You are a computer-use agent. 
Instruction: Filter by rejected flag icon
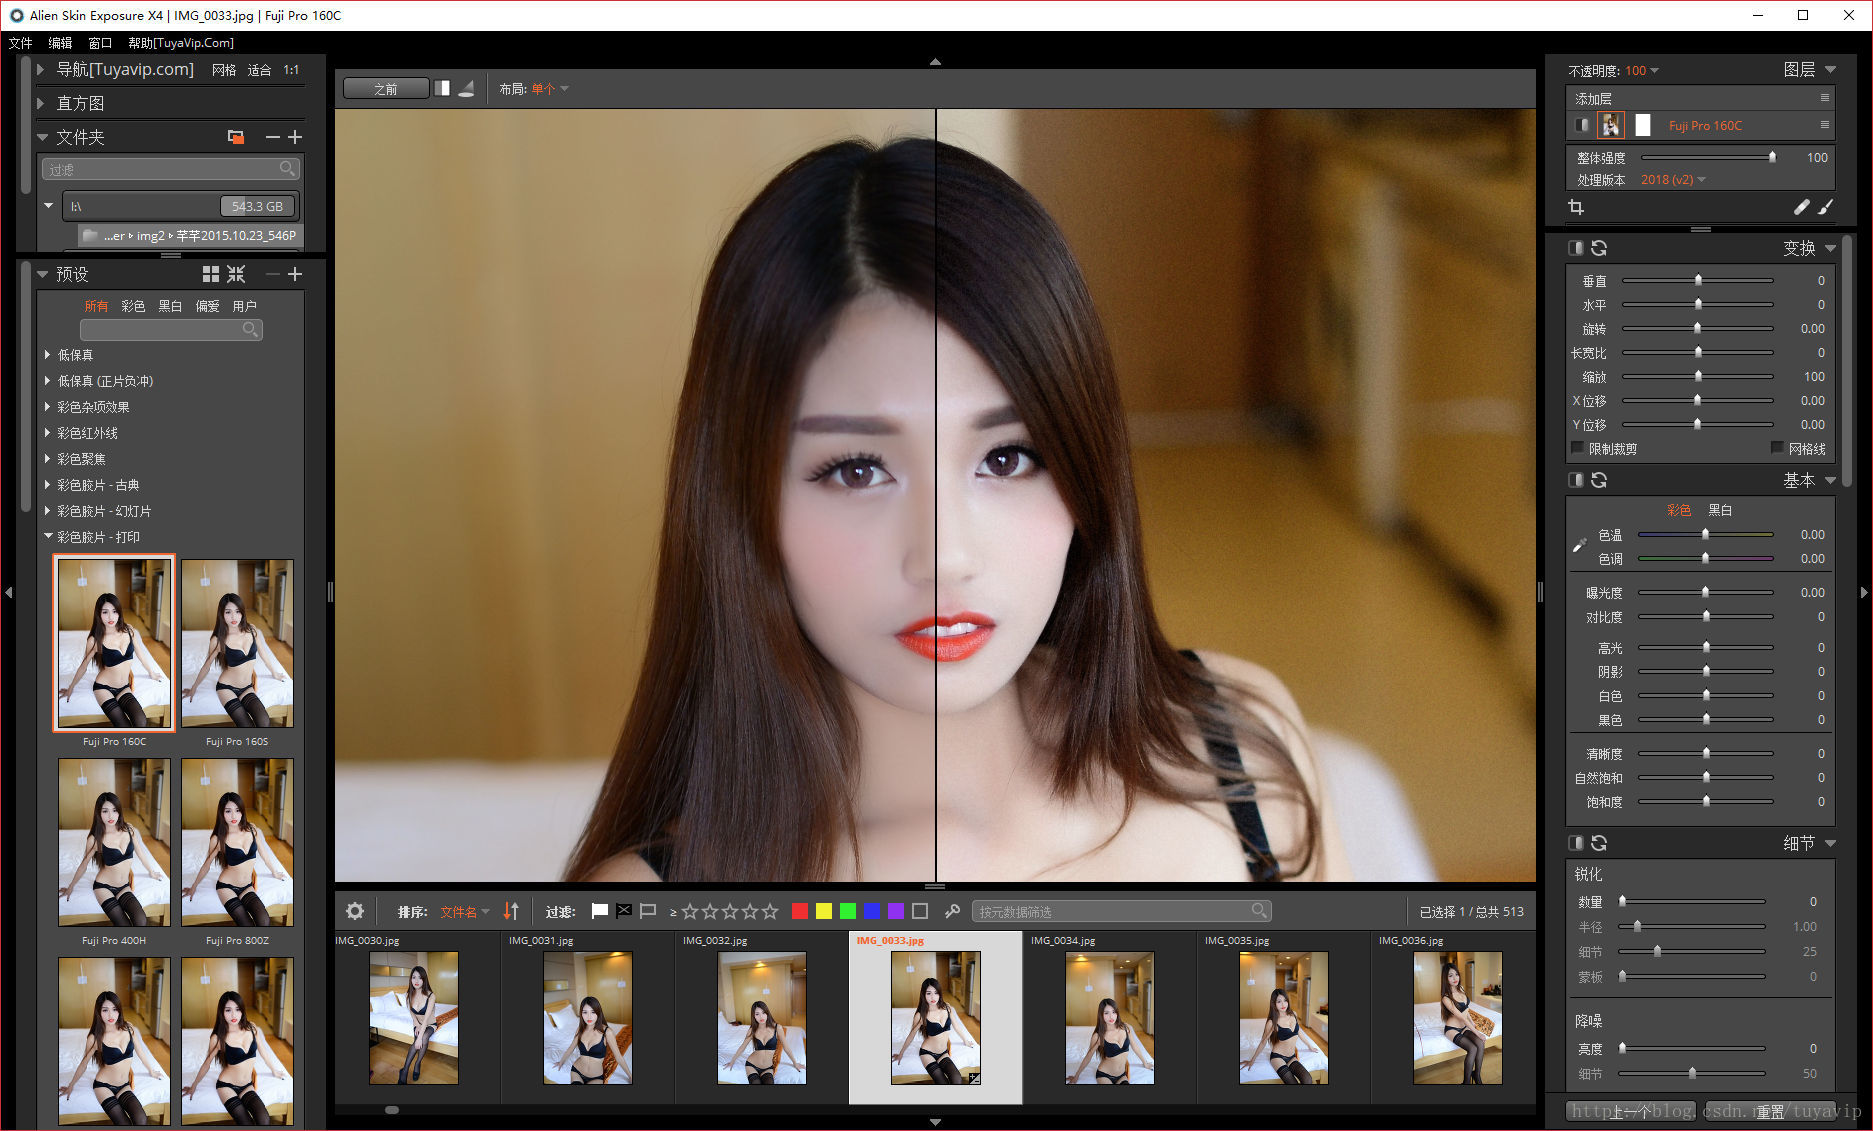click(x=624, y=911)
